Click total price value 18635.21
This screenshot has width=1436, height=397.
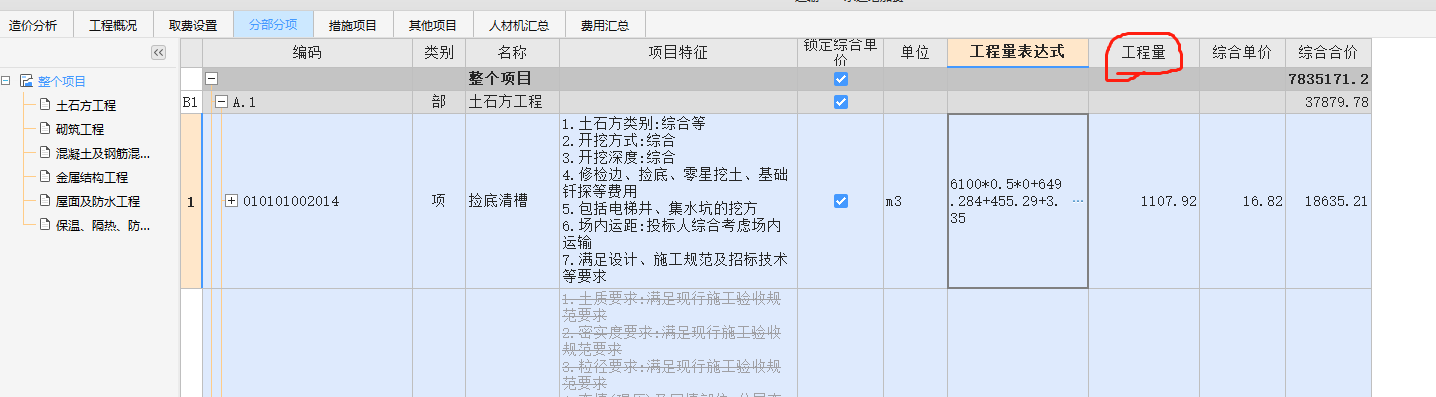point(1336,201)
